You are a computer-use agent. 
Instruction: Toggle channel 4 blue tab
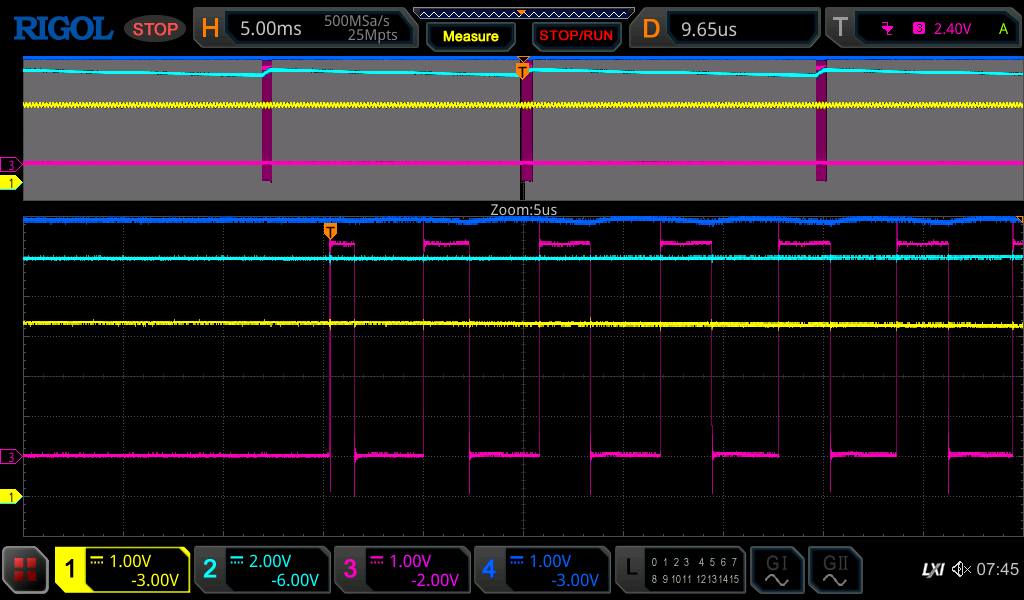[x=488, y=569]
